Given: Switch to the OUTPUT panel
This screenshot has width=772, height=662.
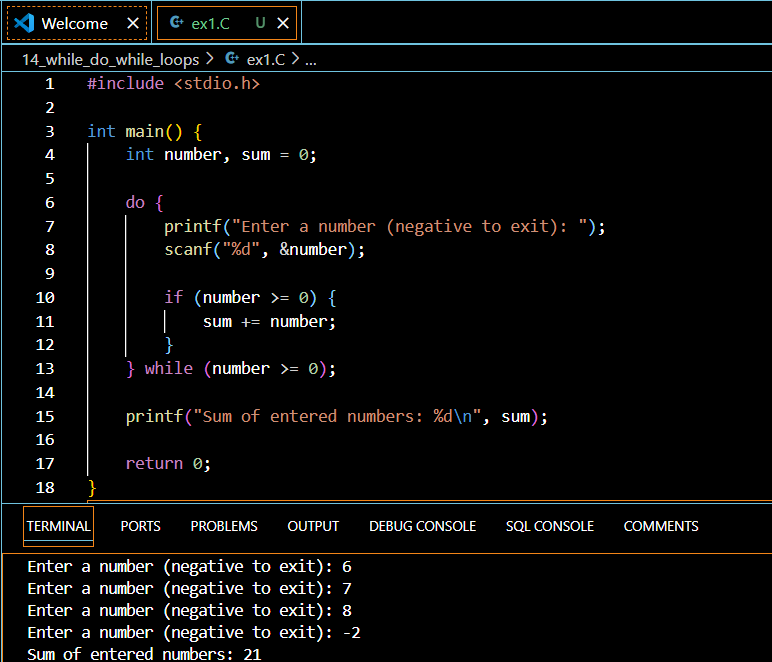Looking at the screenshot, I should click(x=313, y=526).
